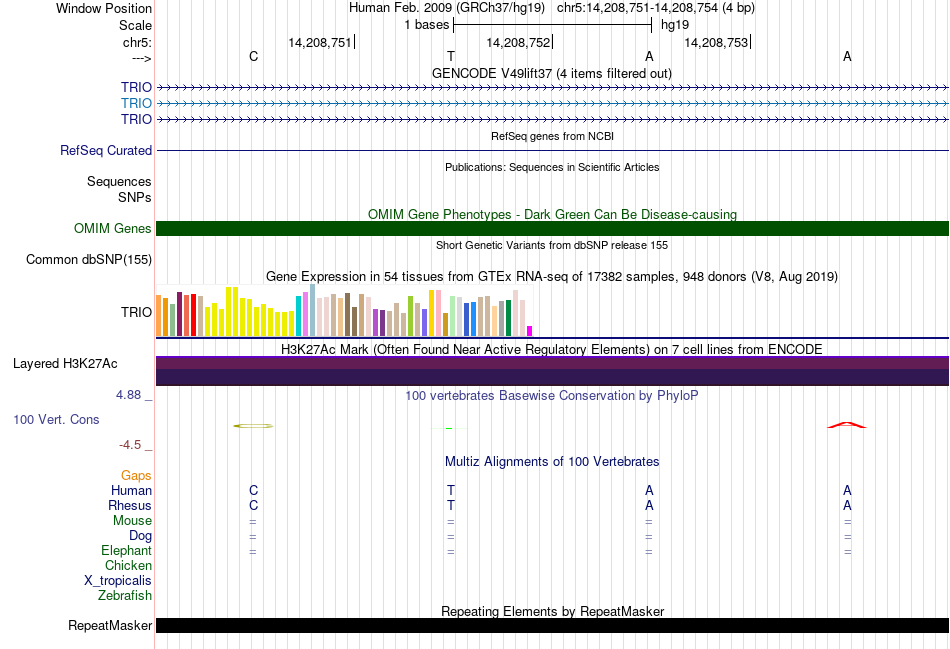This screenshot has width=950, height=649.
Task: Click the X_tropicalis alignment row label
Action: (118, 581)
